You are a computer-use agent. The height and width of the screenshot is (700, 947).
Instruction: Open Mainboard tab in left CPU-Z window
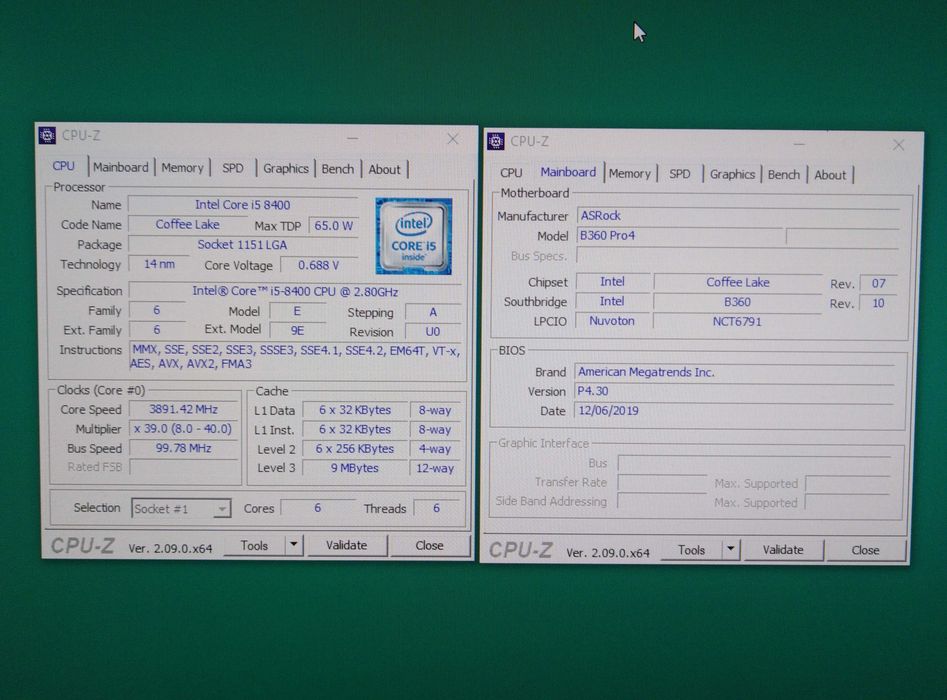point(121,167)
